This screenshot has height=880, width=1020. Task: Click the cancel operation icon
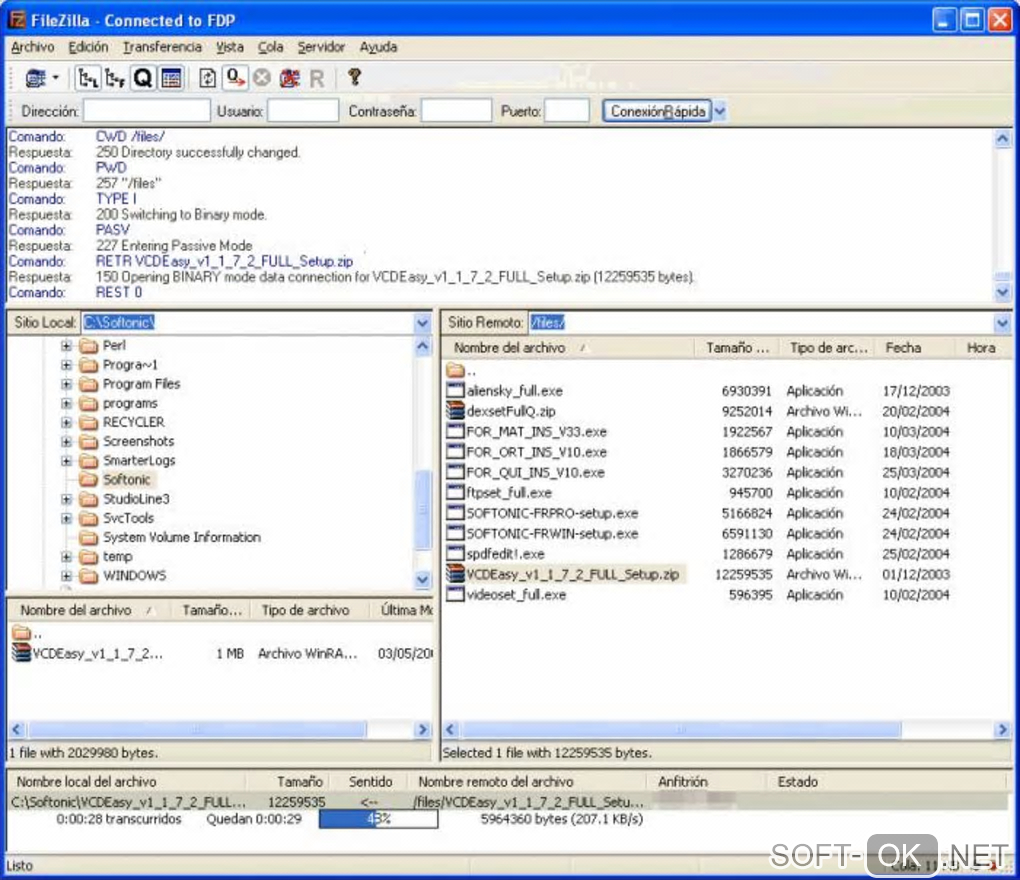262,79
